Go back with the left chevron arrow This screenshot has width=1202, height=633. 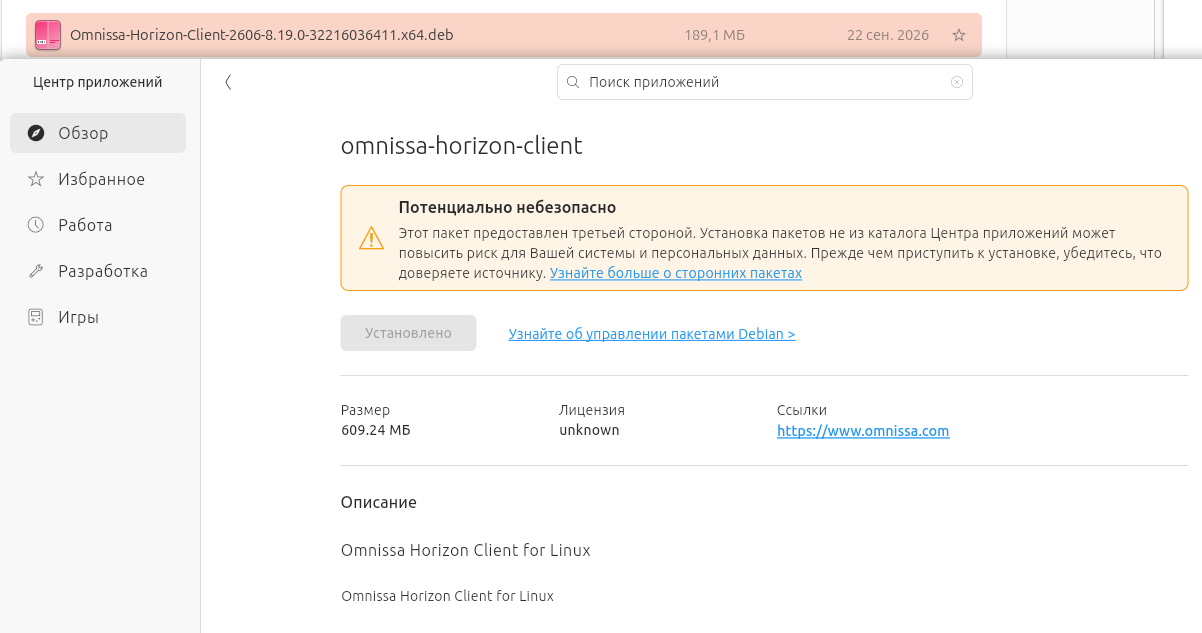[x=228, y=82]
